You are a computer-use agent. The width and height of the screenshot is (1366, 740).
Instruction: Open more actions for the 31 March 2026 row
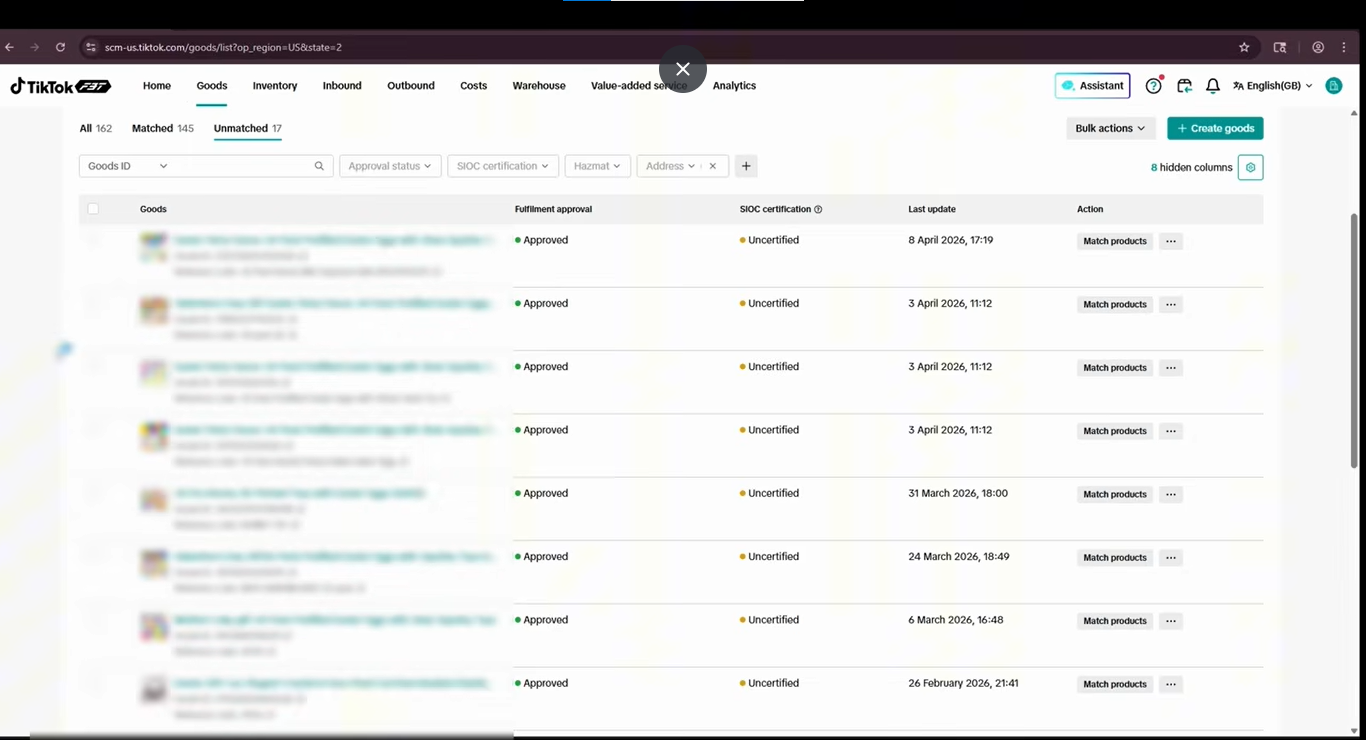coord(1171,494)
